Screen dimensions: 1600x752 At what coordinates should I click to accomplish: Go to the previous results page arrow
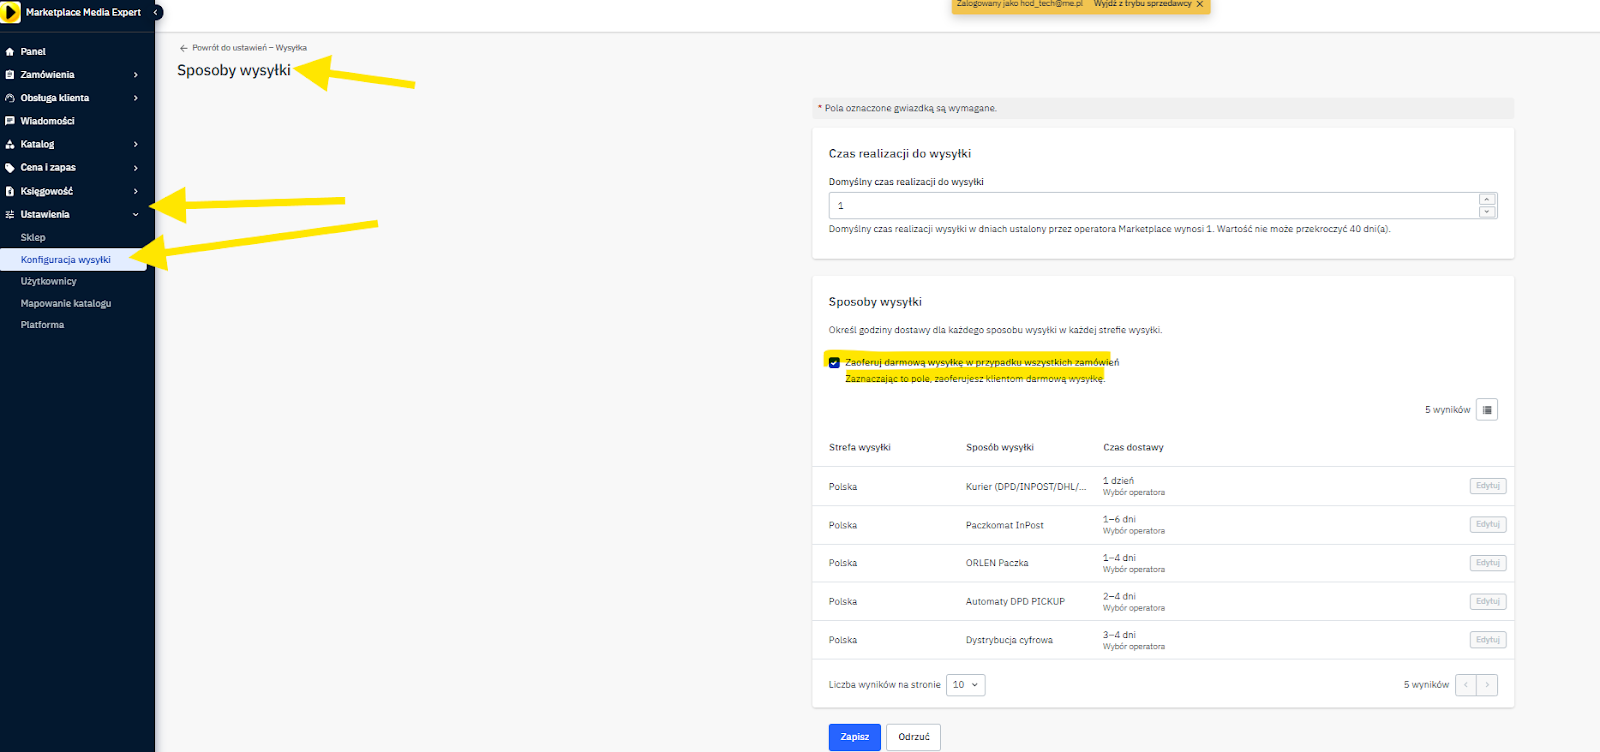coord(1466,685)
